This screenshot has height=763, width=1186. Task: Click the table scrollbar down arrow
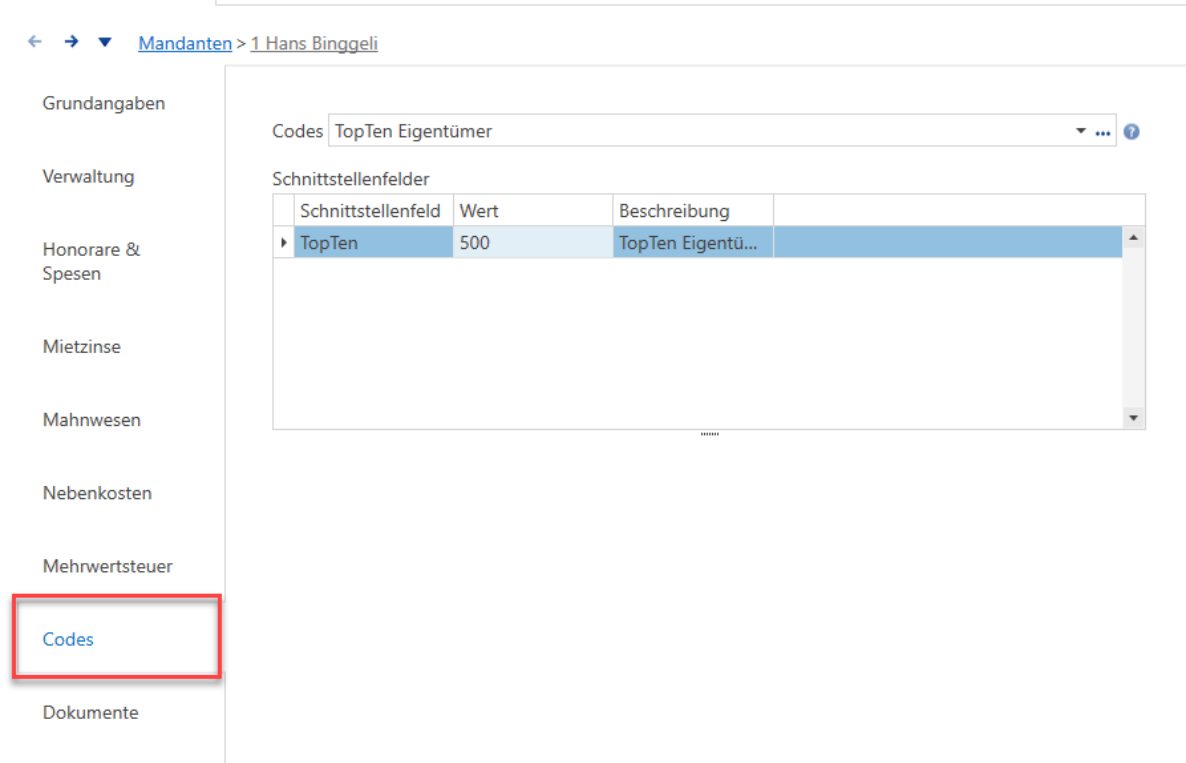pos(1133,417)
